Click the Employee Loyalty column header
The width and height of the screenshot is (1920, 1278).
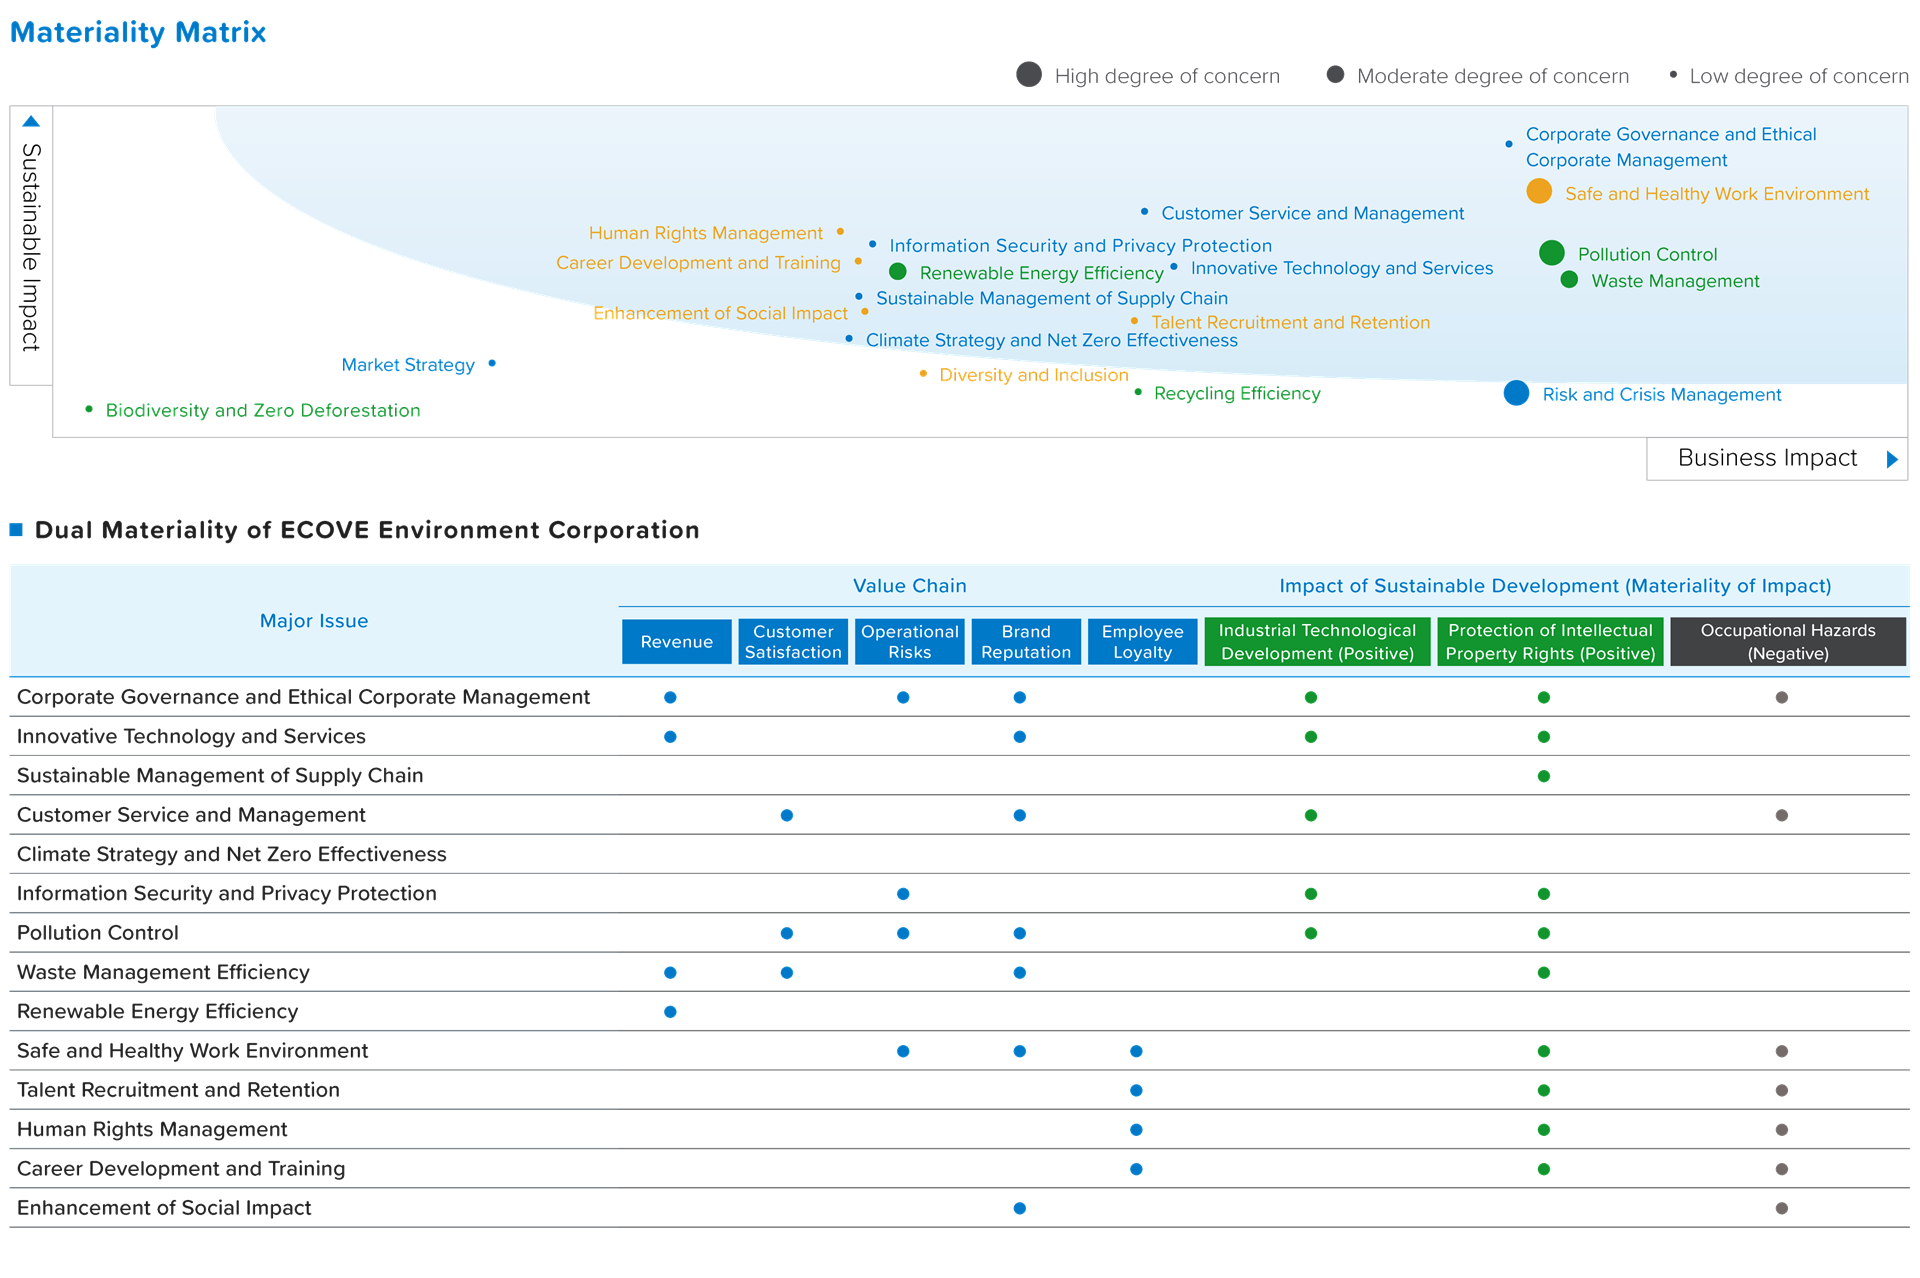(1142, 641)
